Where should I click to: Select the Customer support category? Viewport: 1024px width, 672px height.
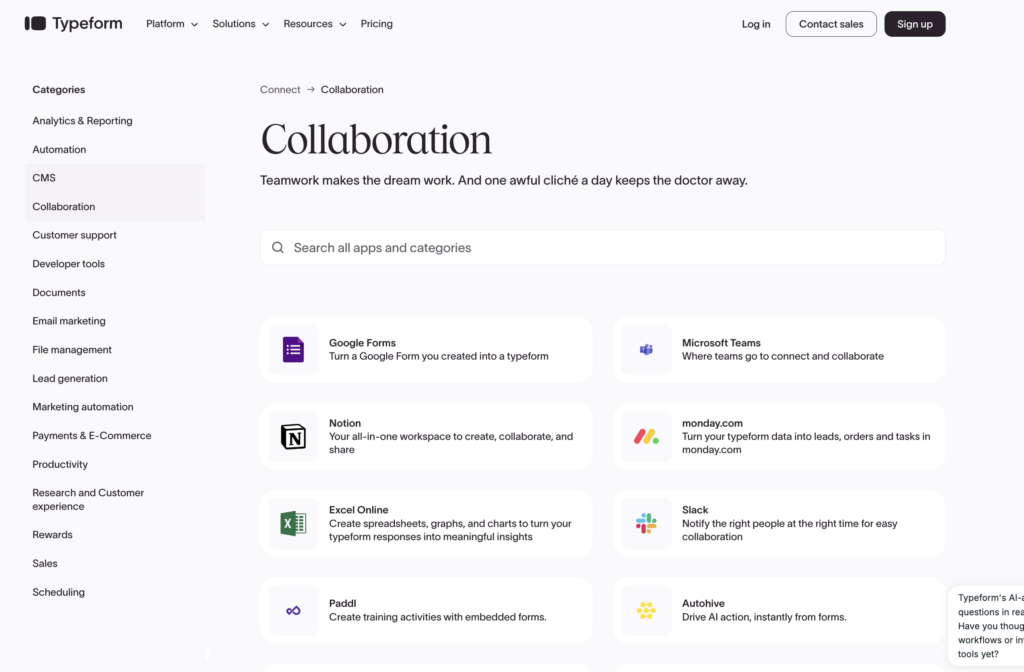(74, 235)
